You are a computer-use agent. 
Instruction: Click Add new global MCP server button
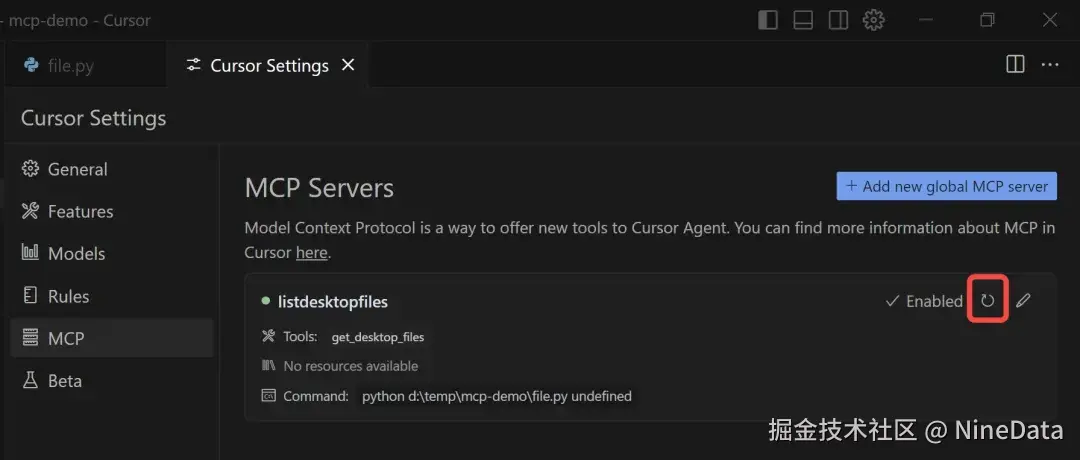click(x=946, y=186)
